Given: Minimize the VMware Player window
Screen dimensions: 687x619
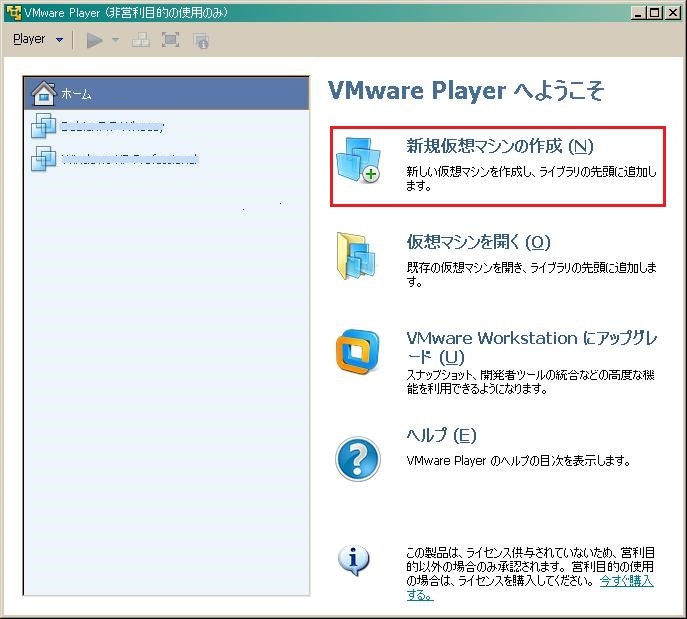Looking at the screenshot, I should 638,13.
